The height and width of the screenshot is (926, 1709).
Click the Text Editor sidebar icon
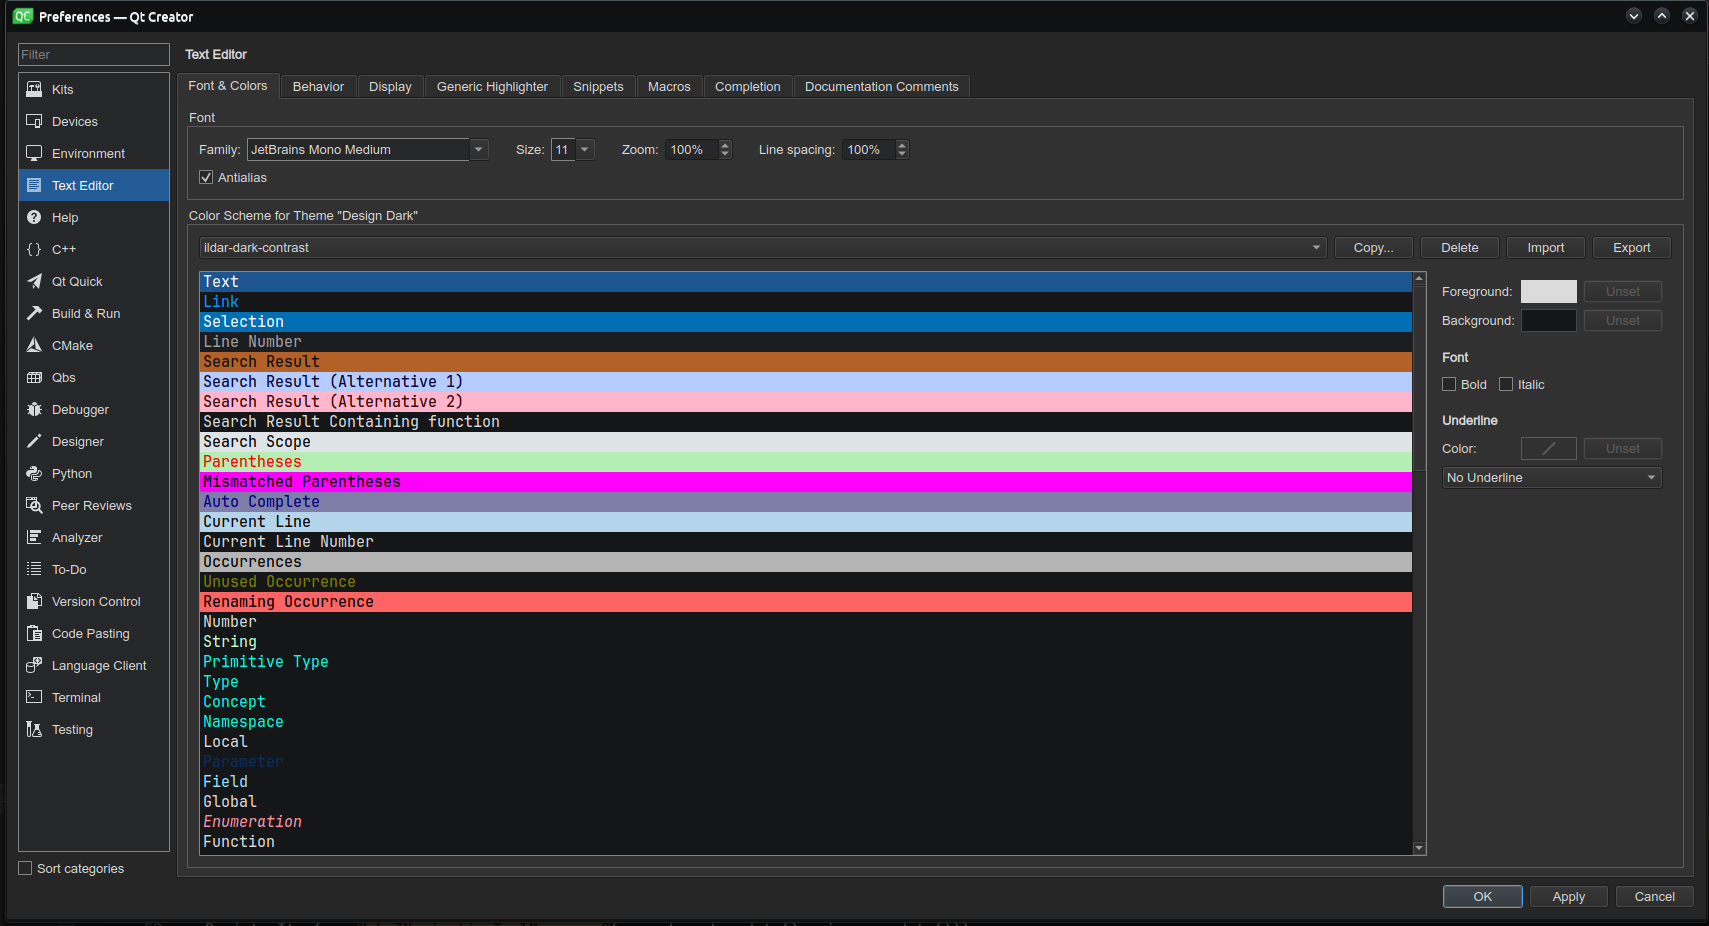(x=34, y=185)
